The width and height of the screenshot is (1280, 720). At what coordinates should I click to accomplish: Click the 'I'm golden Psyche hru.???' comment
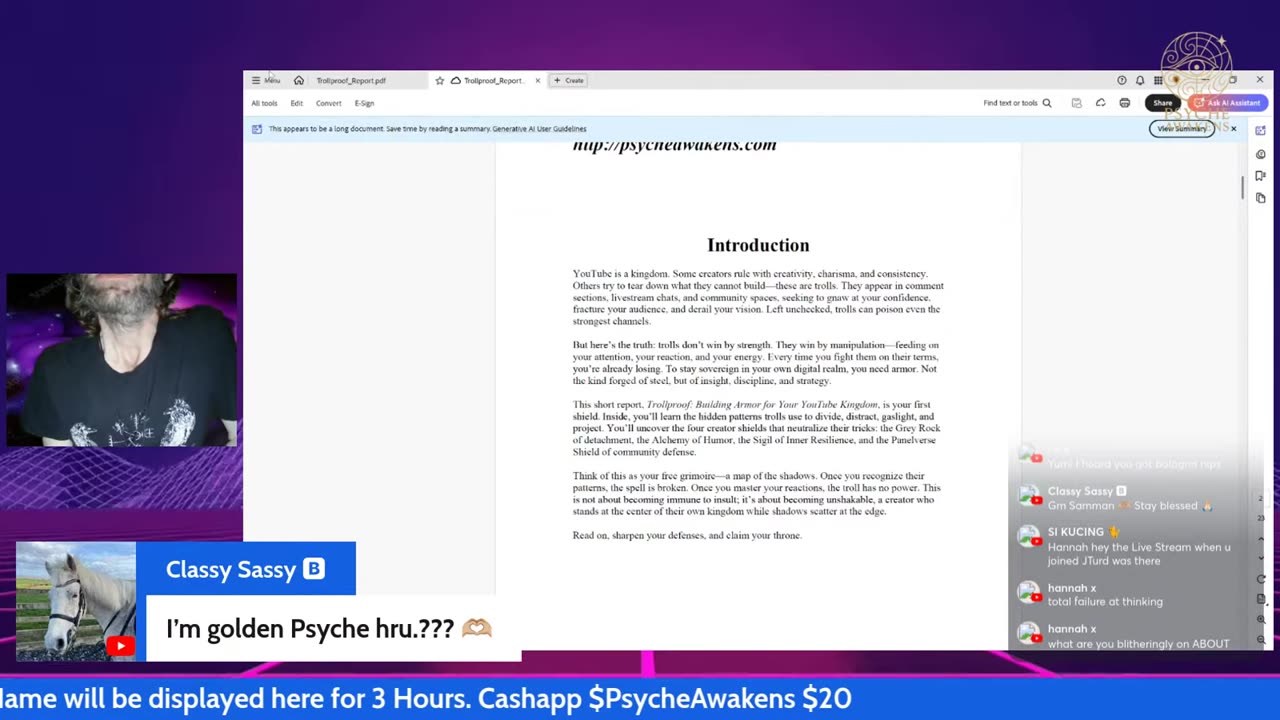333,629
